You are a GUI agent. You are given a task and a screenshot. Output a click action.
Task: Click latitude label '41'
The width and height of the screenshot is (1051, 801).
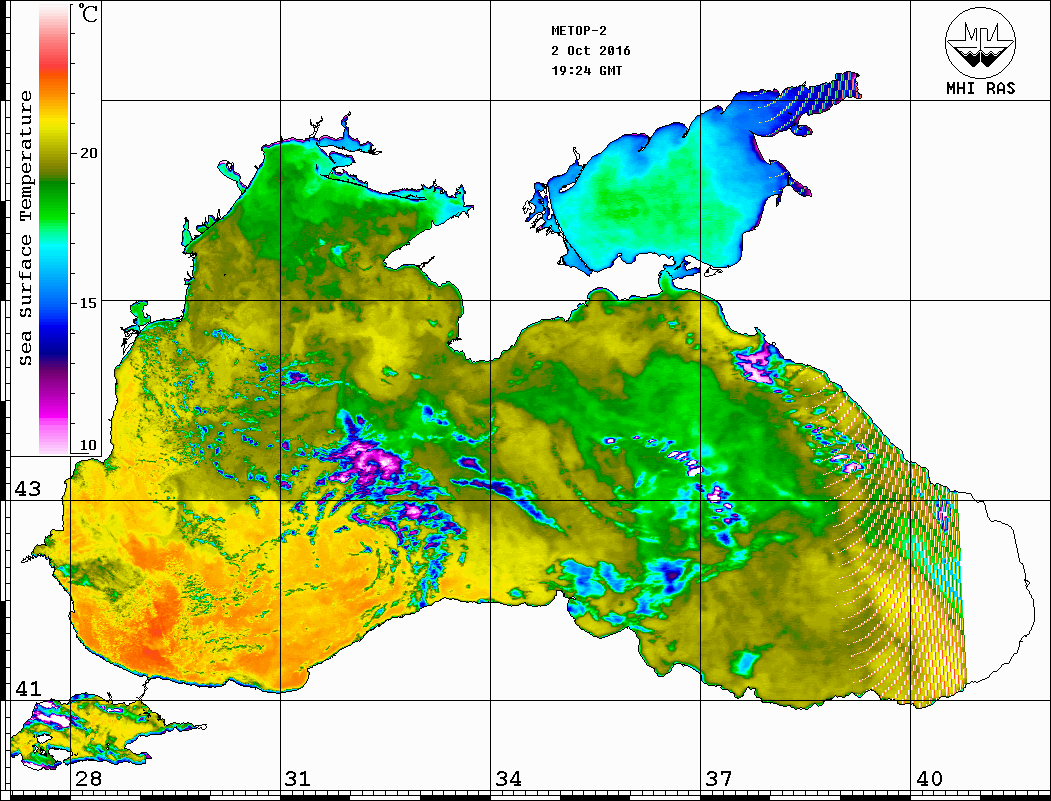(x=27, y=689)
